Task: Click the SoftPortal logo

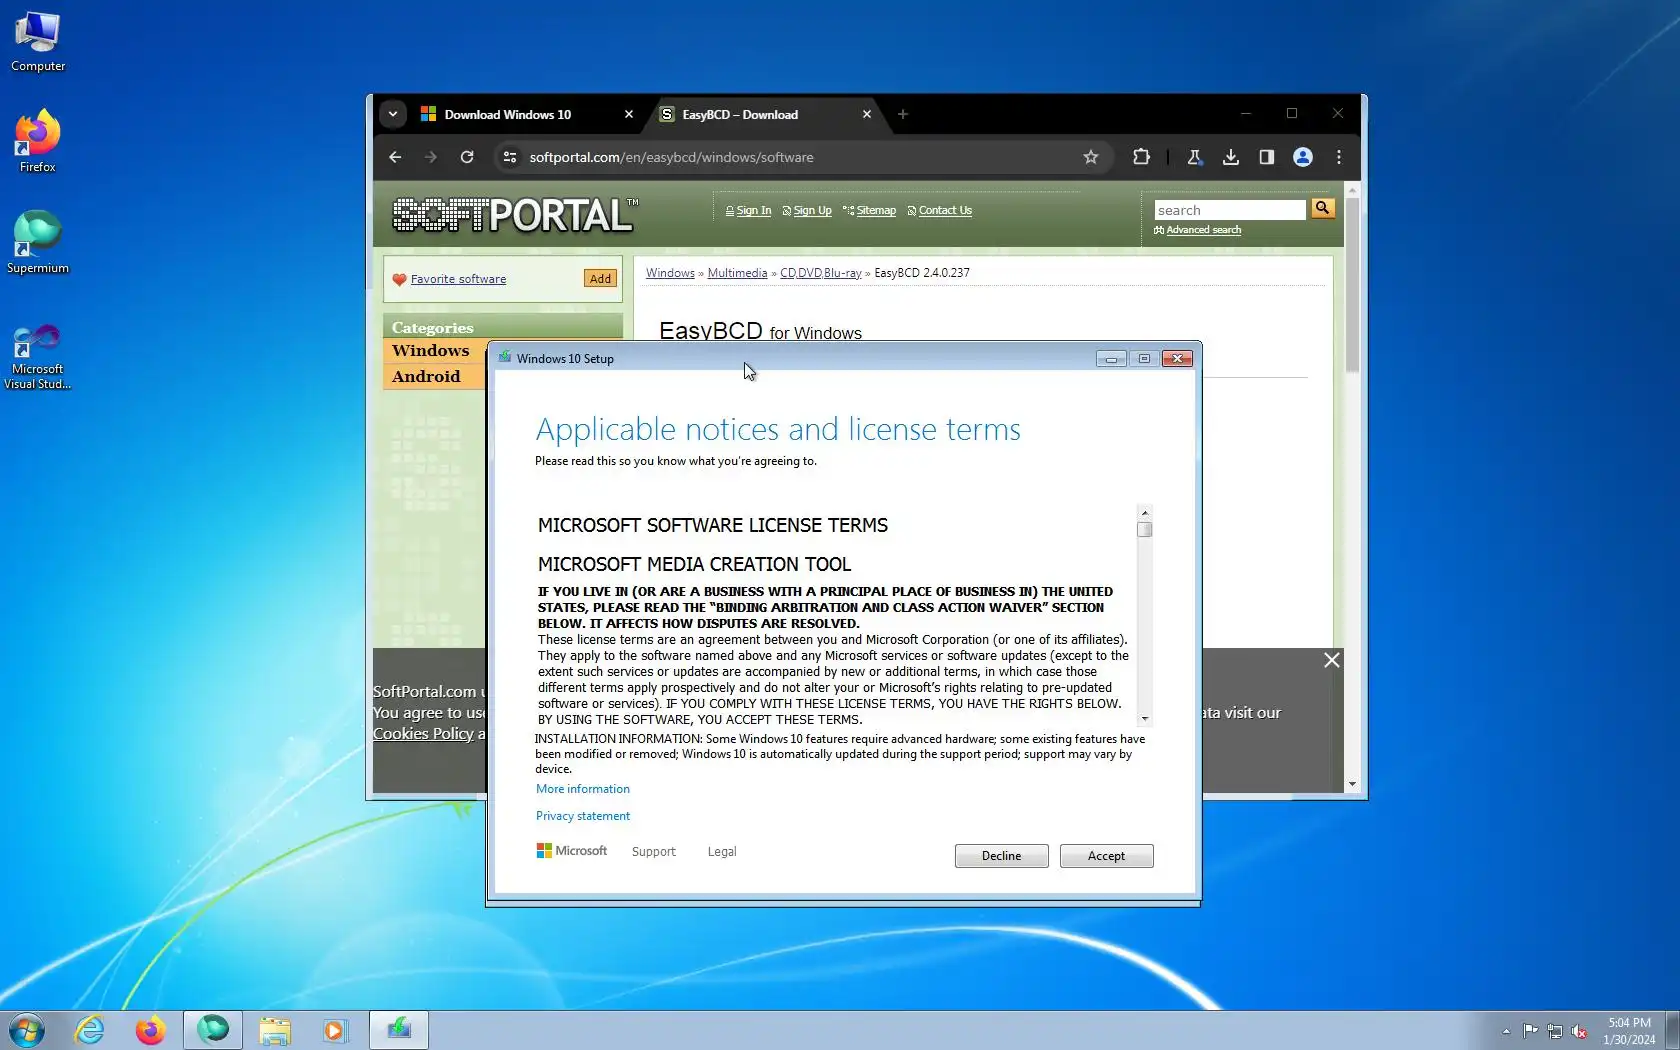Action: [x=514, y=215]
